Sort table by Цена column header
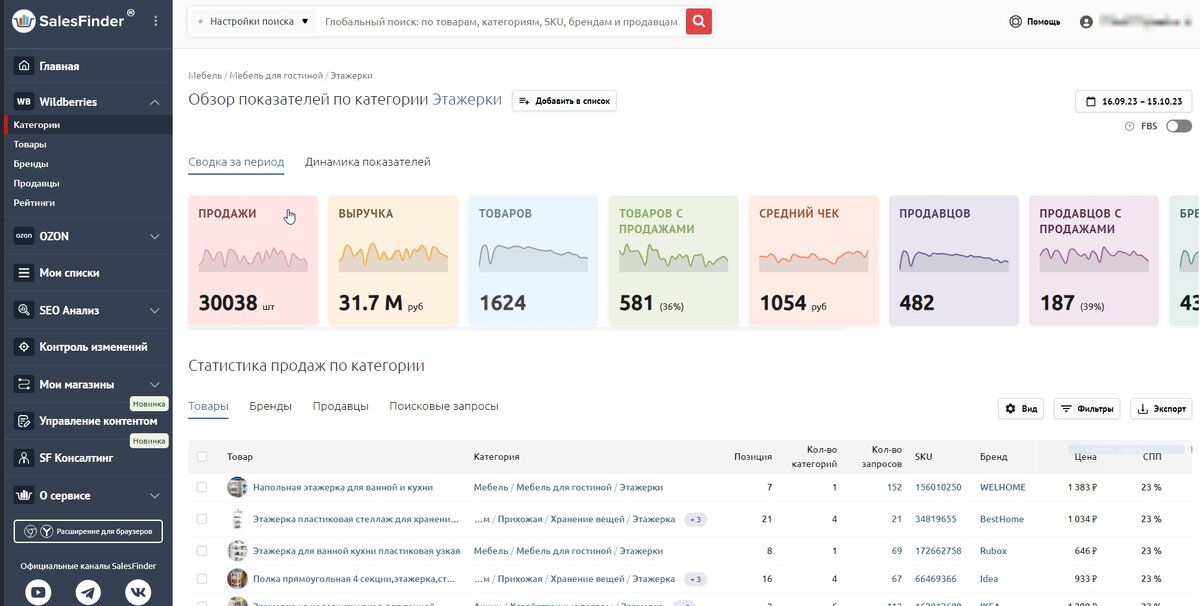The width and height of the screenshot is (1200, 606). pyautogui.click(x=1085, y=457)
